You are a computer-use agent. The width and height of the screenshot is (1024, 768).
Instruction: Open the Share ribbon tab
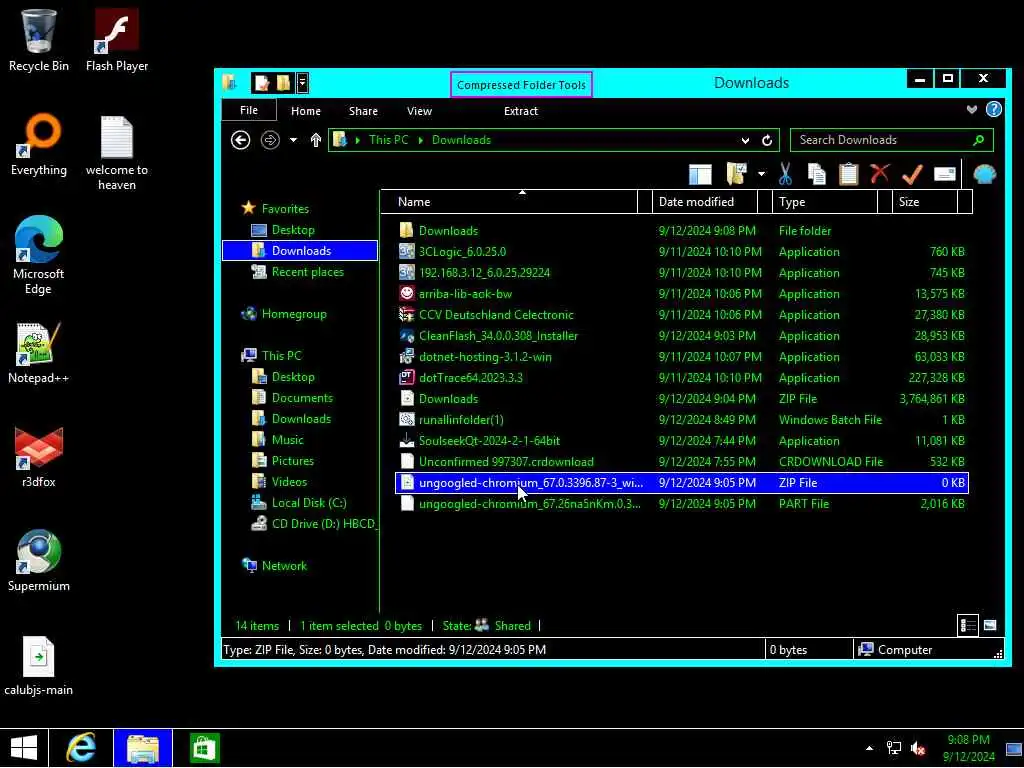[363, 111]
